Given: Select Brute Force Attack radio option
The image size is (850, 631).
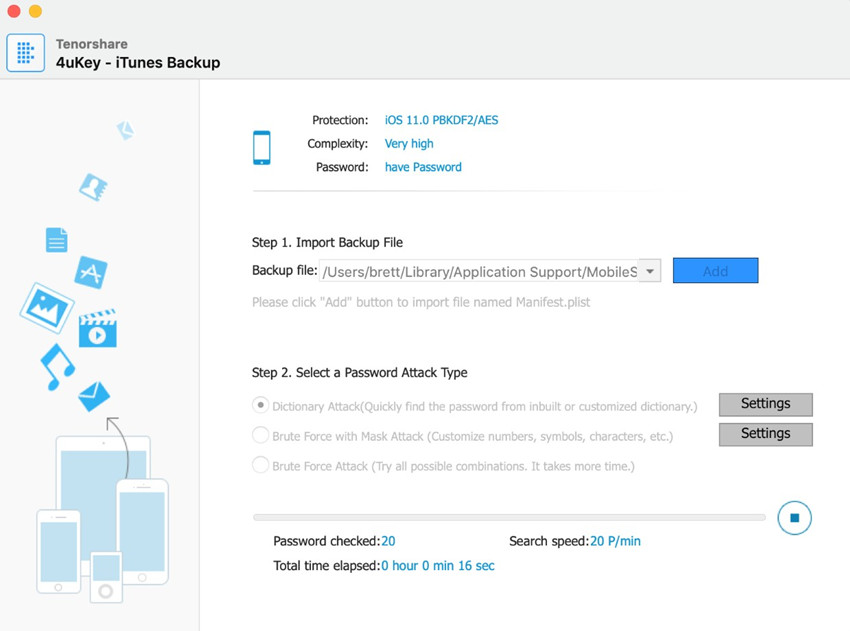Looking at the screenshot, I should [x=261, y=465].
